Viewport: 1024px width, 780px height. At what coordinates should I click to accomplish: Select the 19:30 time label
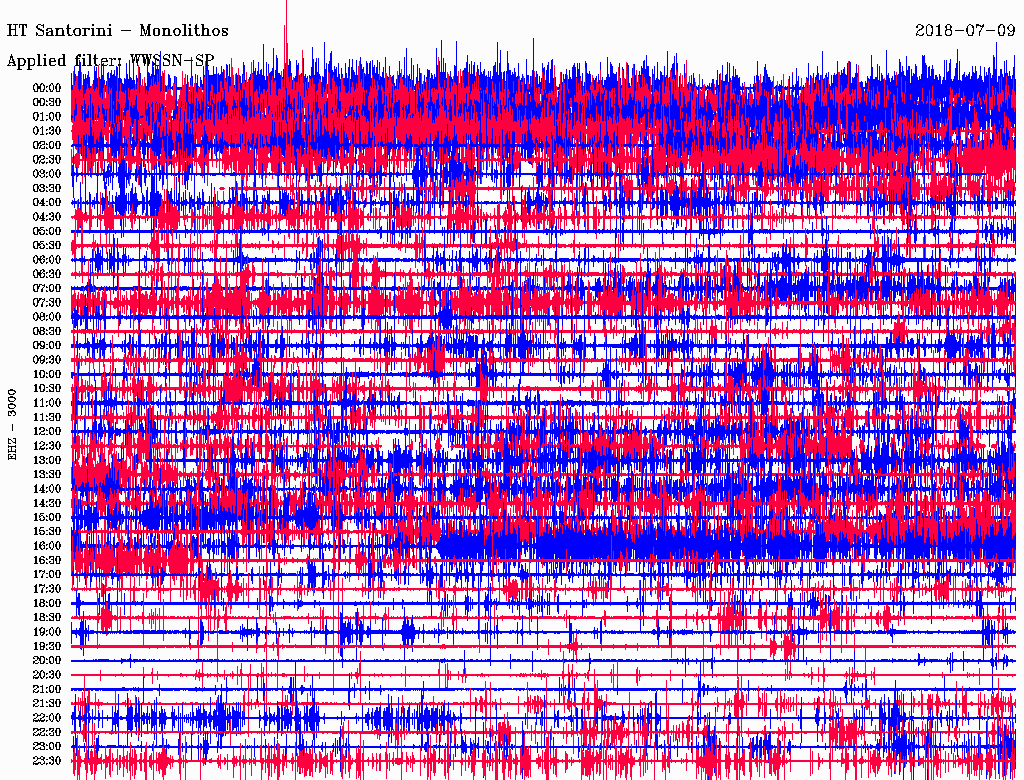point(47,647)
